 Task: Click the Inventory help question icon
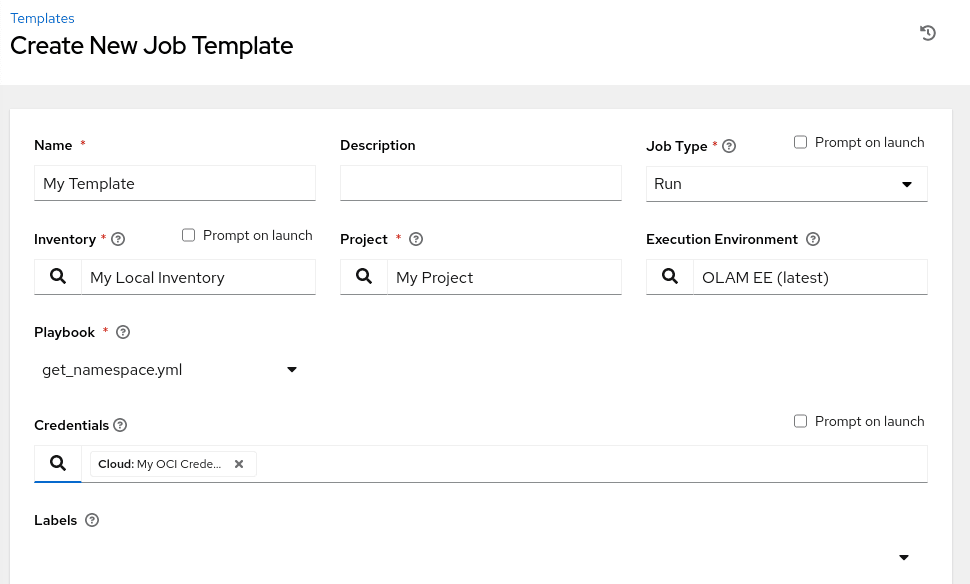[118, 240]
